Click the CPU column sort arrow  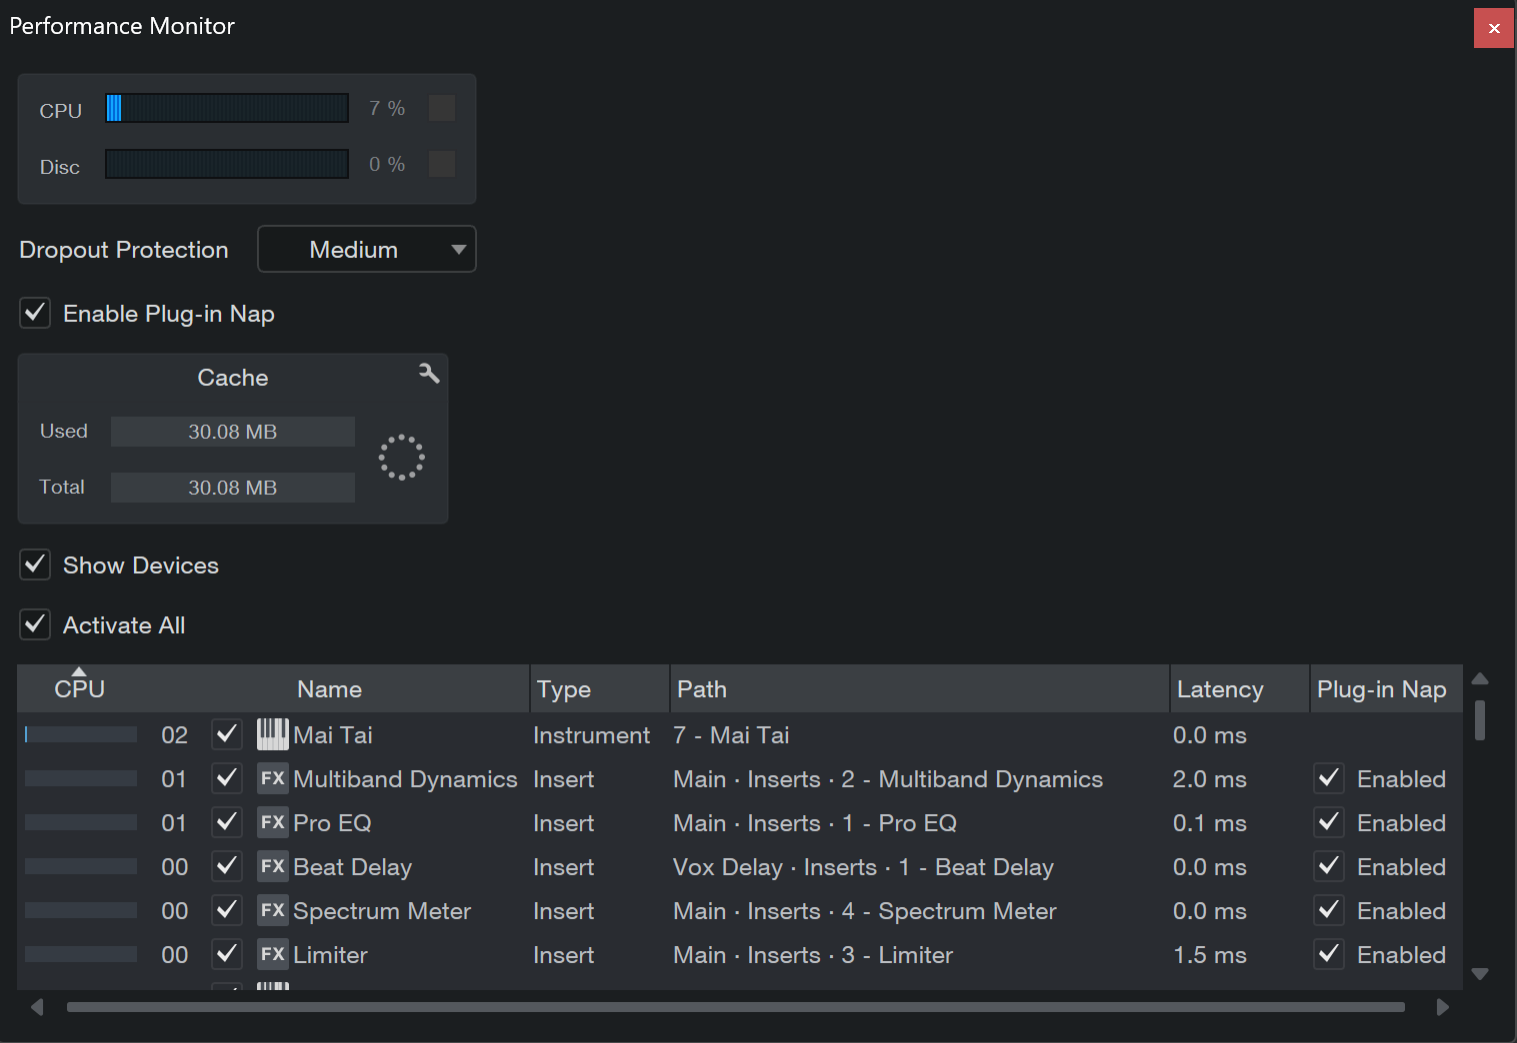(x=79, y=671)
